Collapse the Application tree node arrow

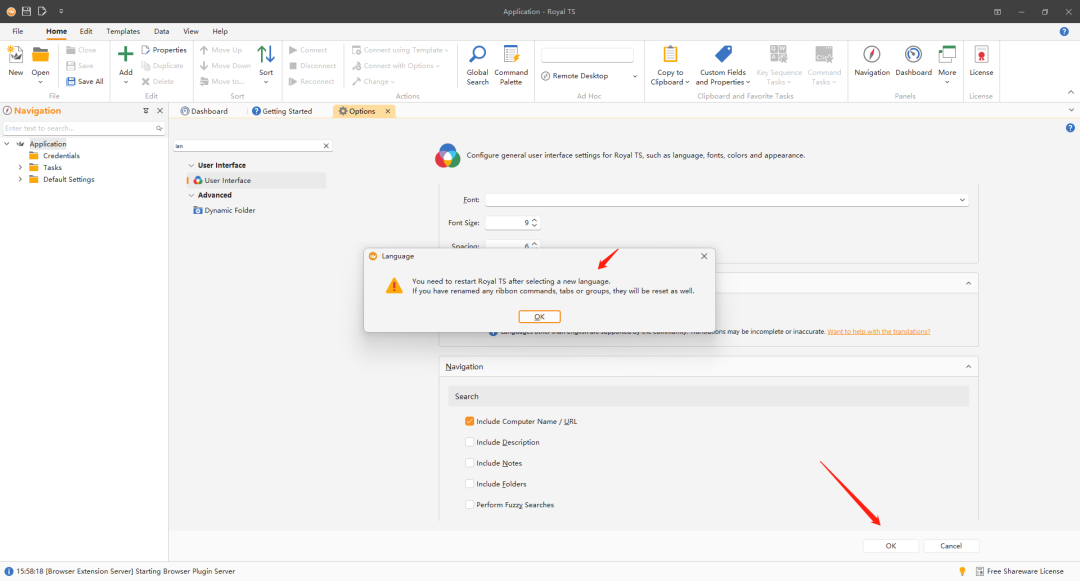(8, 145)
